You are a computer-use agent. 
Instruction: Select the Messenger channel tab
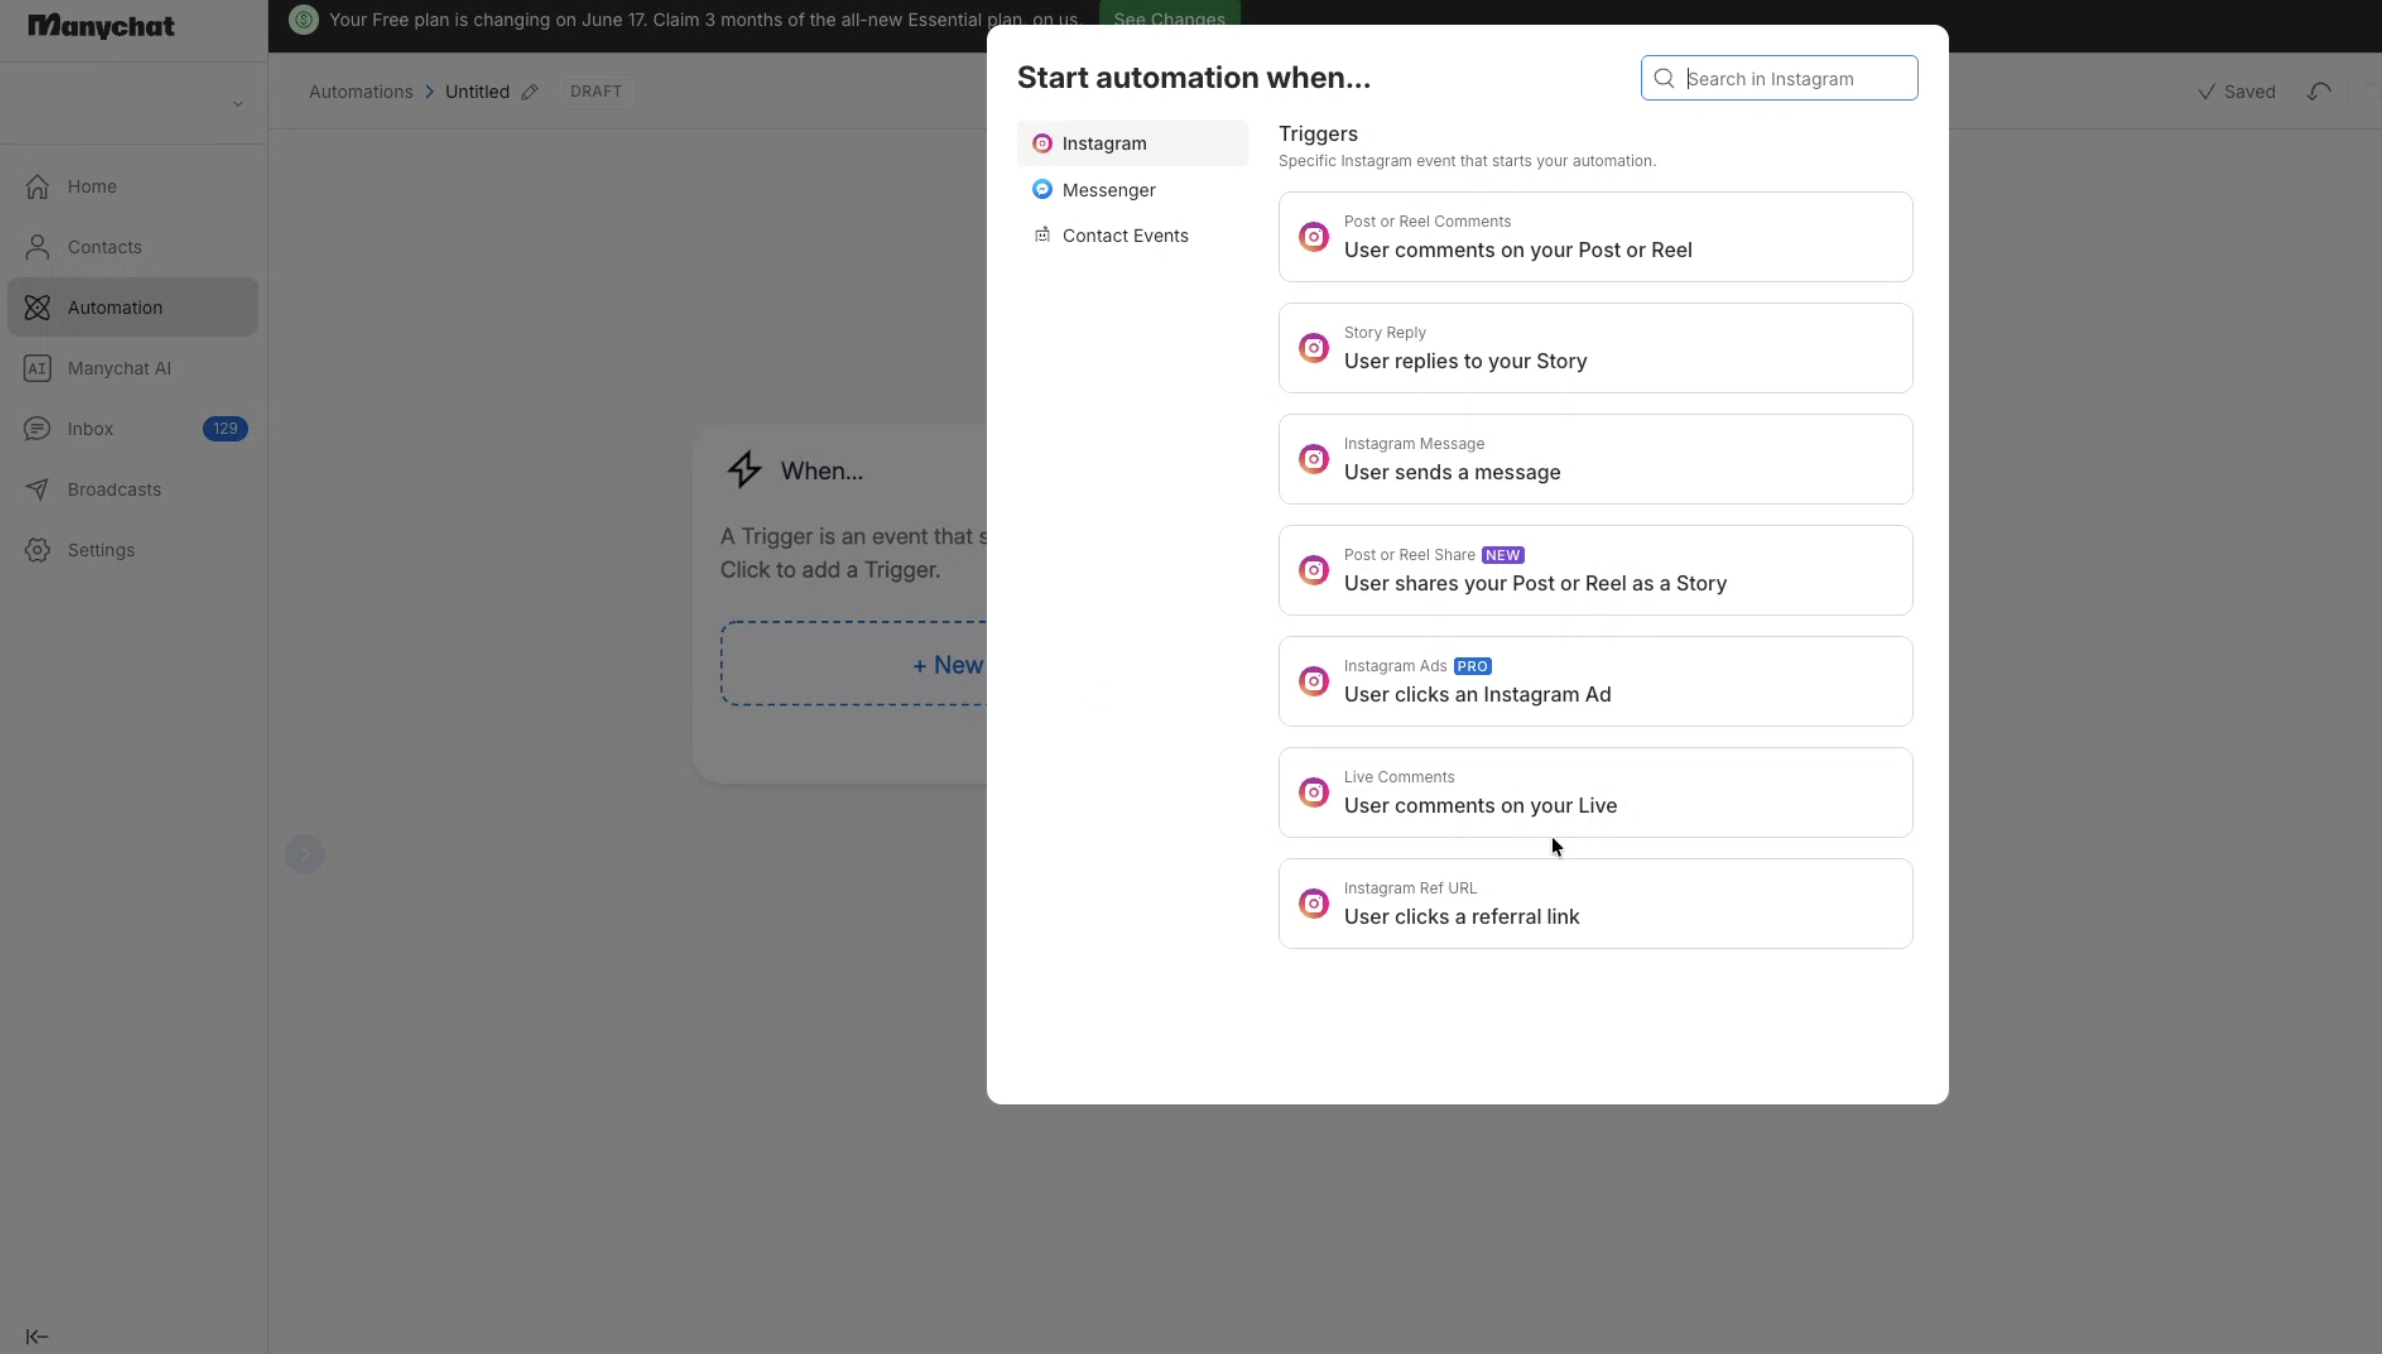[1132, 190]
